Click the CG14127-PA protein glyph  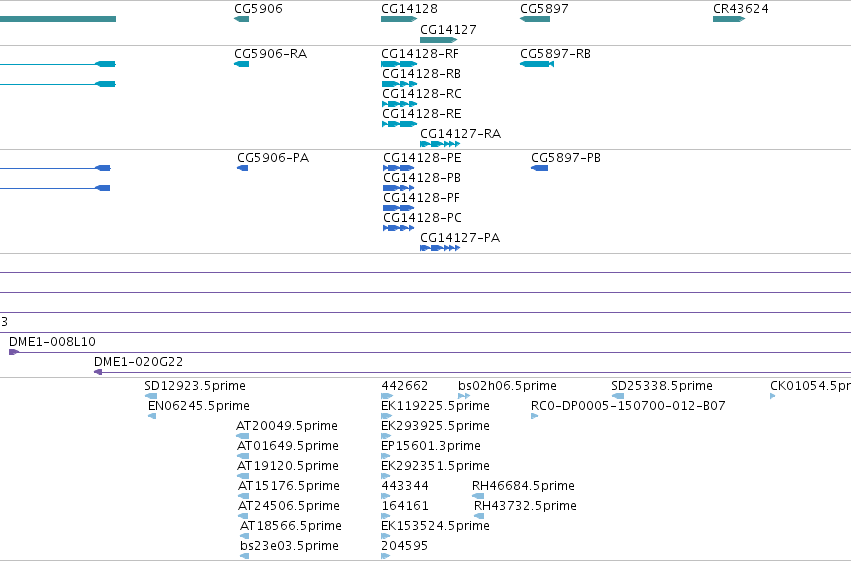(440, 248)
